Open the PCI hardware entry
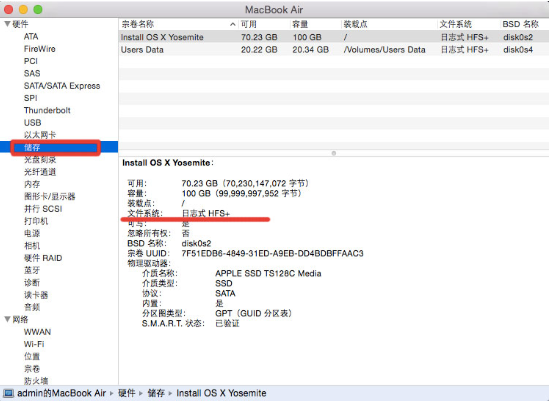The height and width of the screenshot is (401, 550). point(31,61)
